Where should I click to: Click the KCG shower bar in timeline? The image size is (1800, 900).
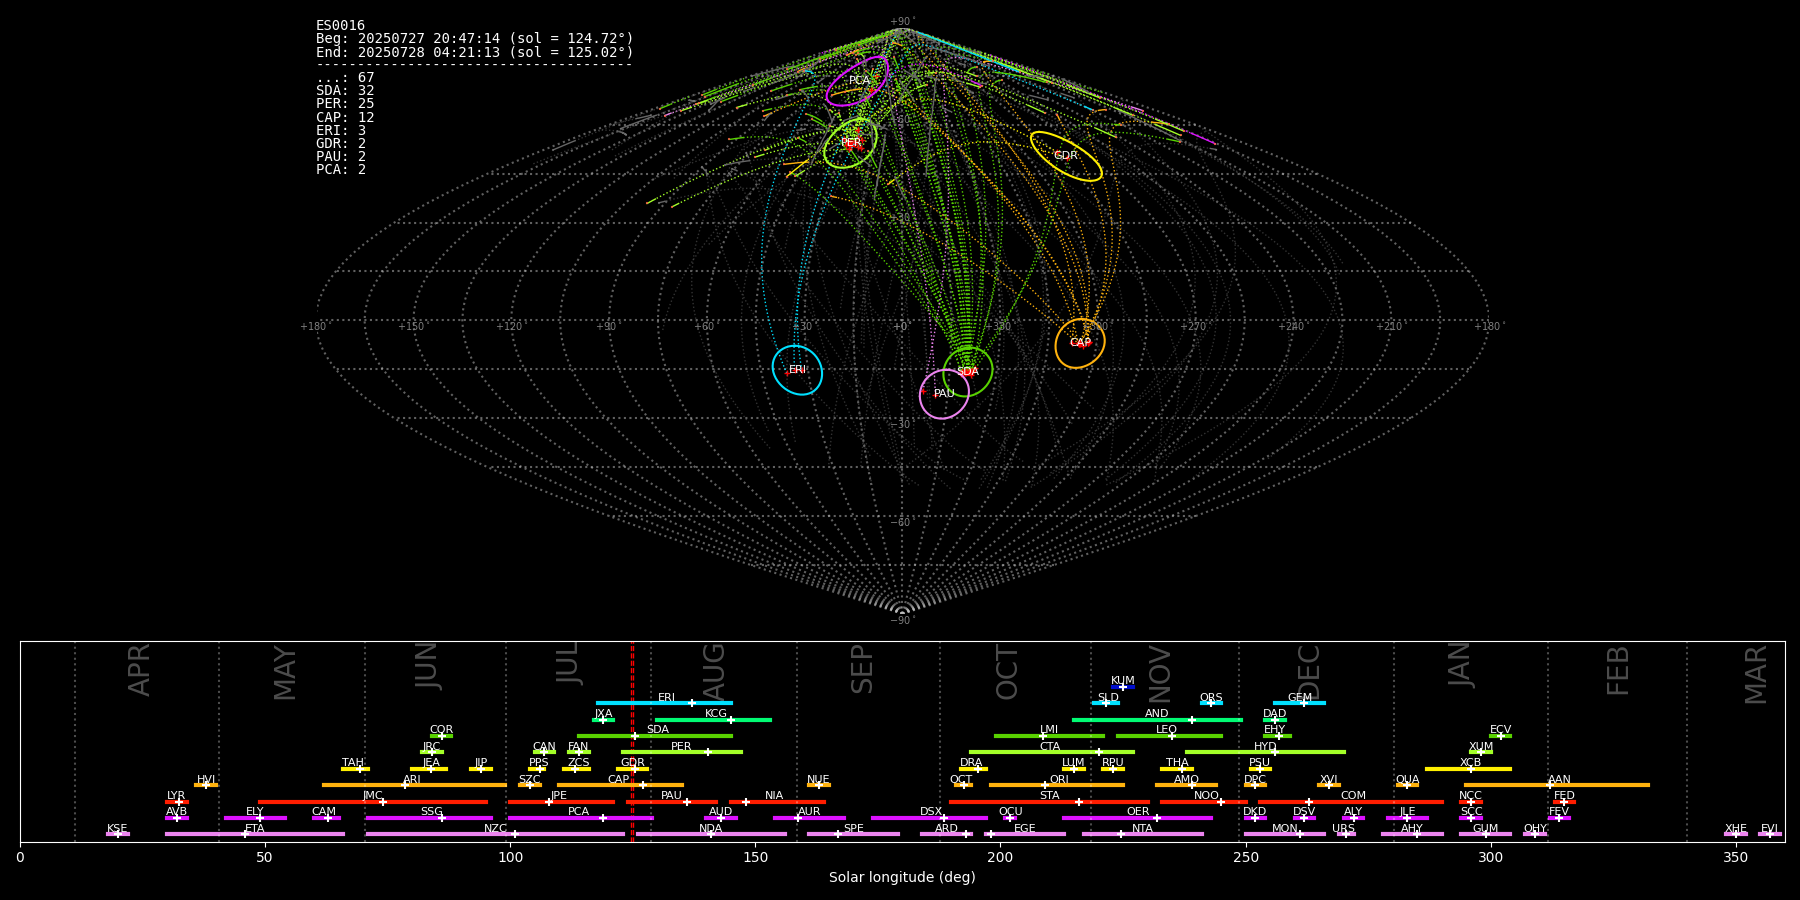coord(713,719)
